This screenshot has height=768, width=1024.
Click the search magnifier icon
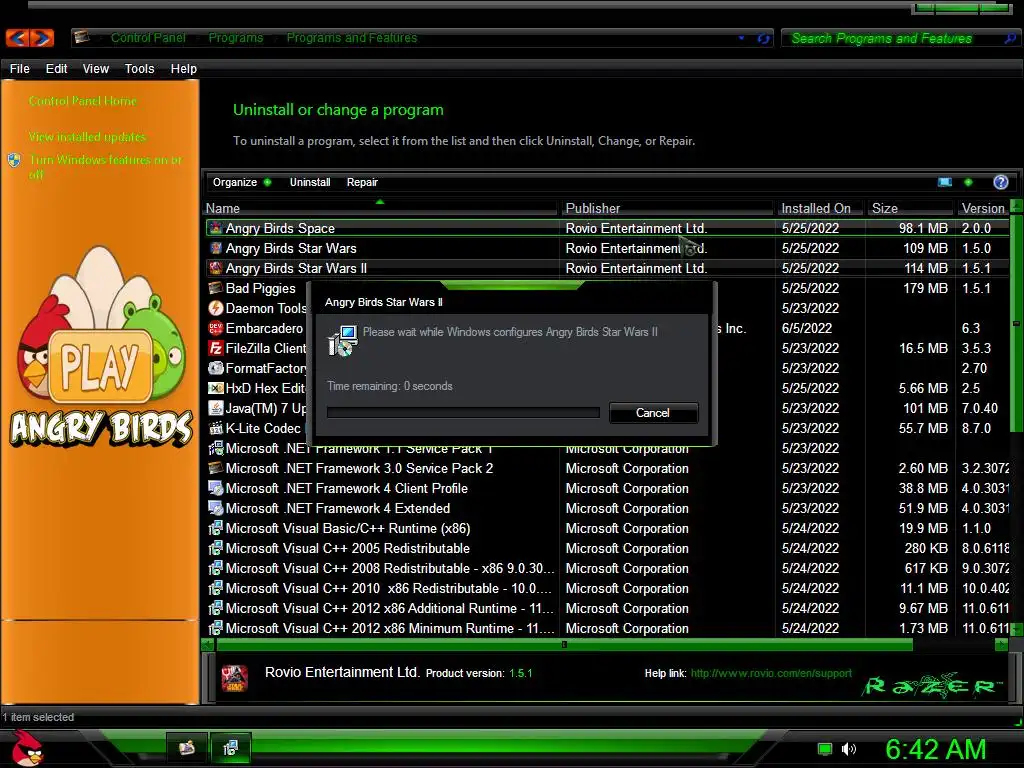pos(1010,39)
